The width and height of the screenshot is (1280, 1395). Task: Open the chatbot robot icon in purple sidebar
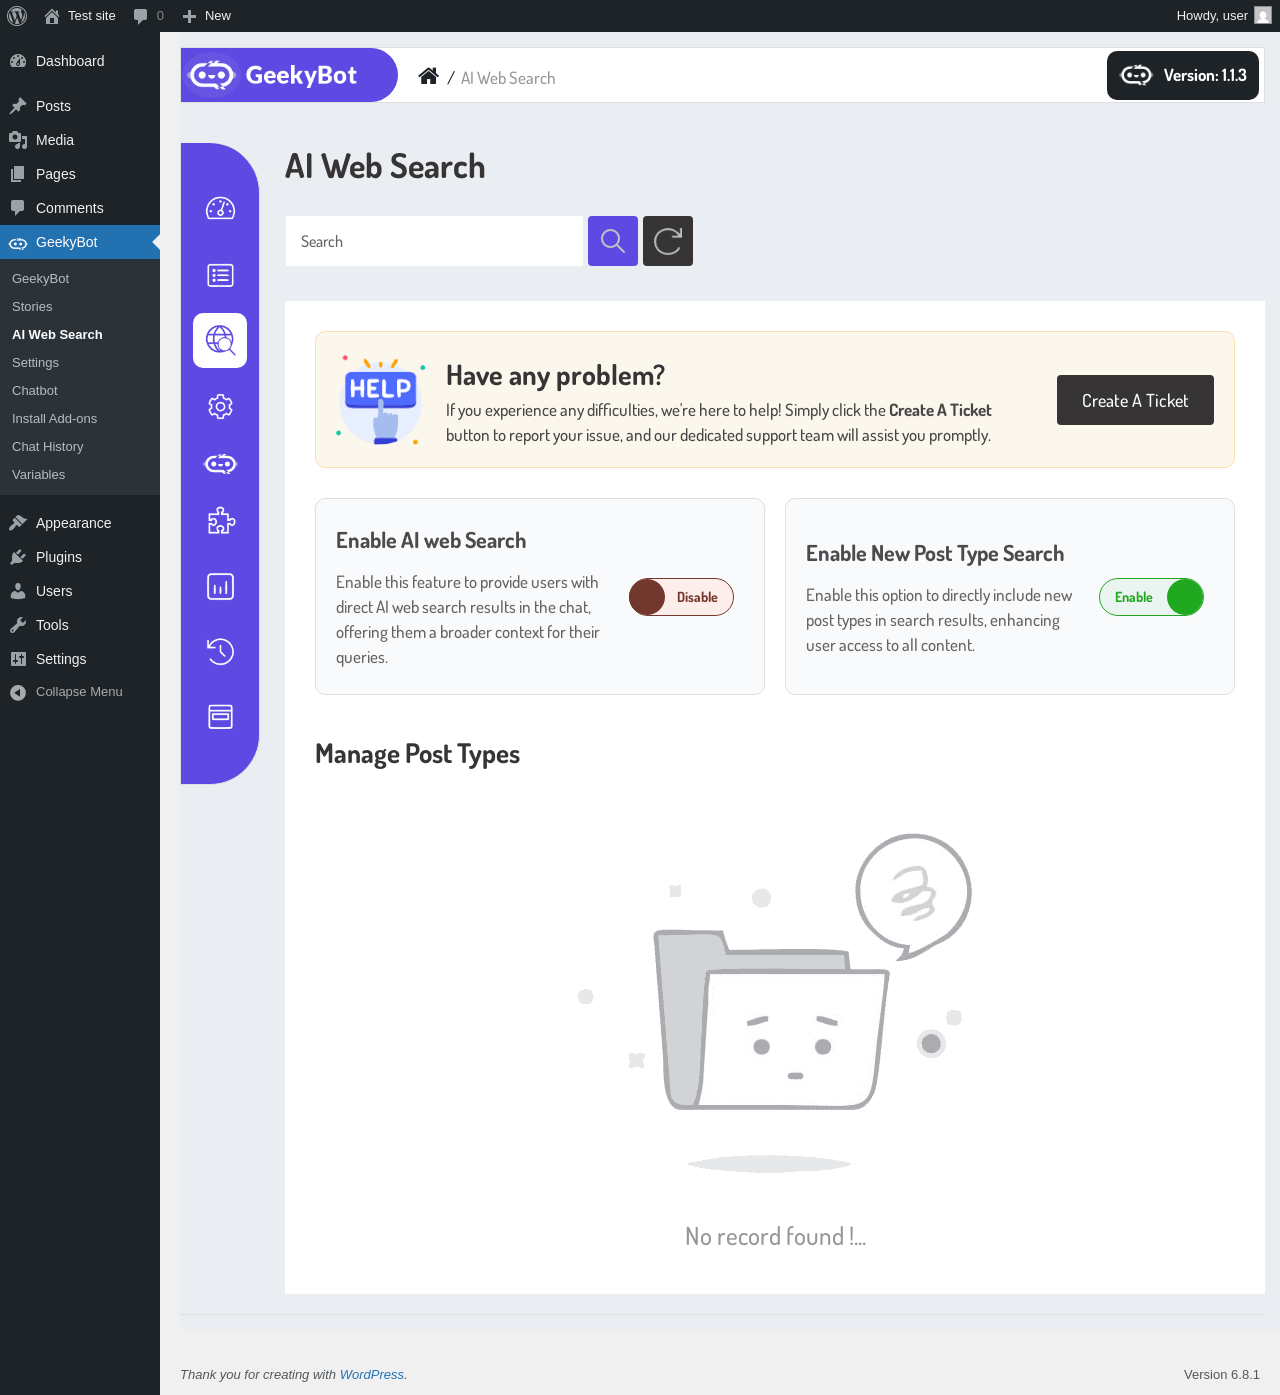[220, 464]
